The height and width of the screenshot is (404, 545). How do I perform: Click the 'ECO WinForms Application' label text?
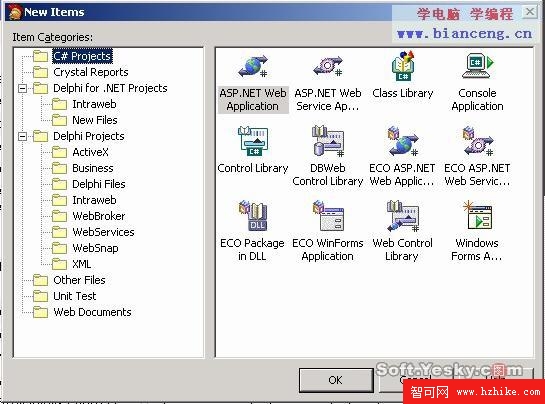328,250
